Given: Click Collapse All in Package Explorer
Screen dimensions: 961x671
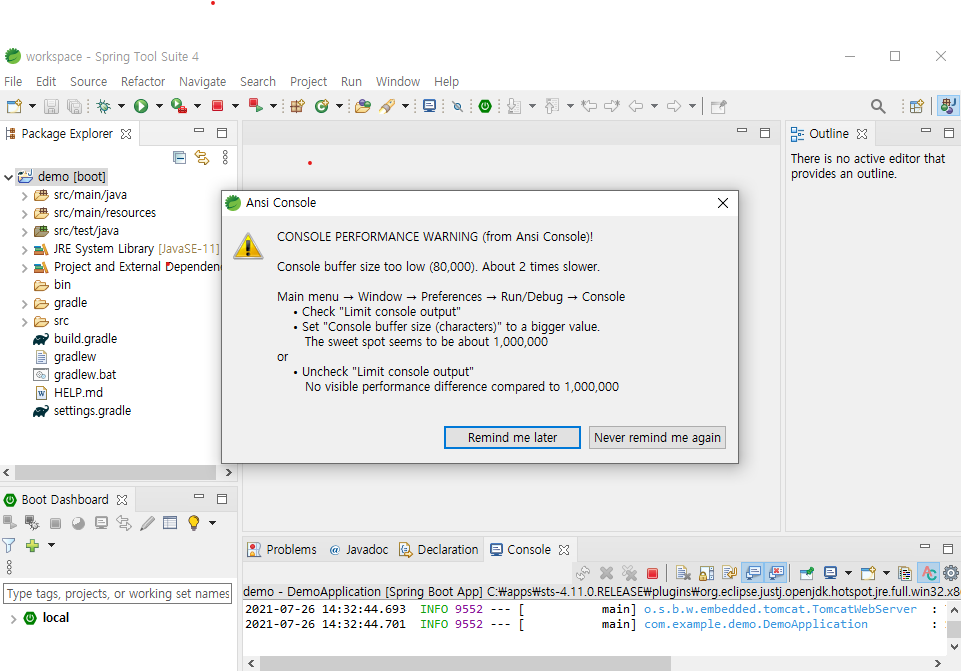Looking at the screenshot, I should [179, 157].
